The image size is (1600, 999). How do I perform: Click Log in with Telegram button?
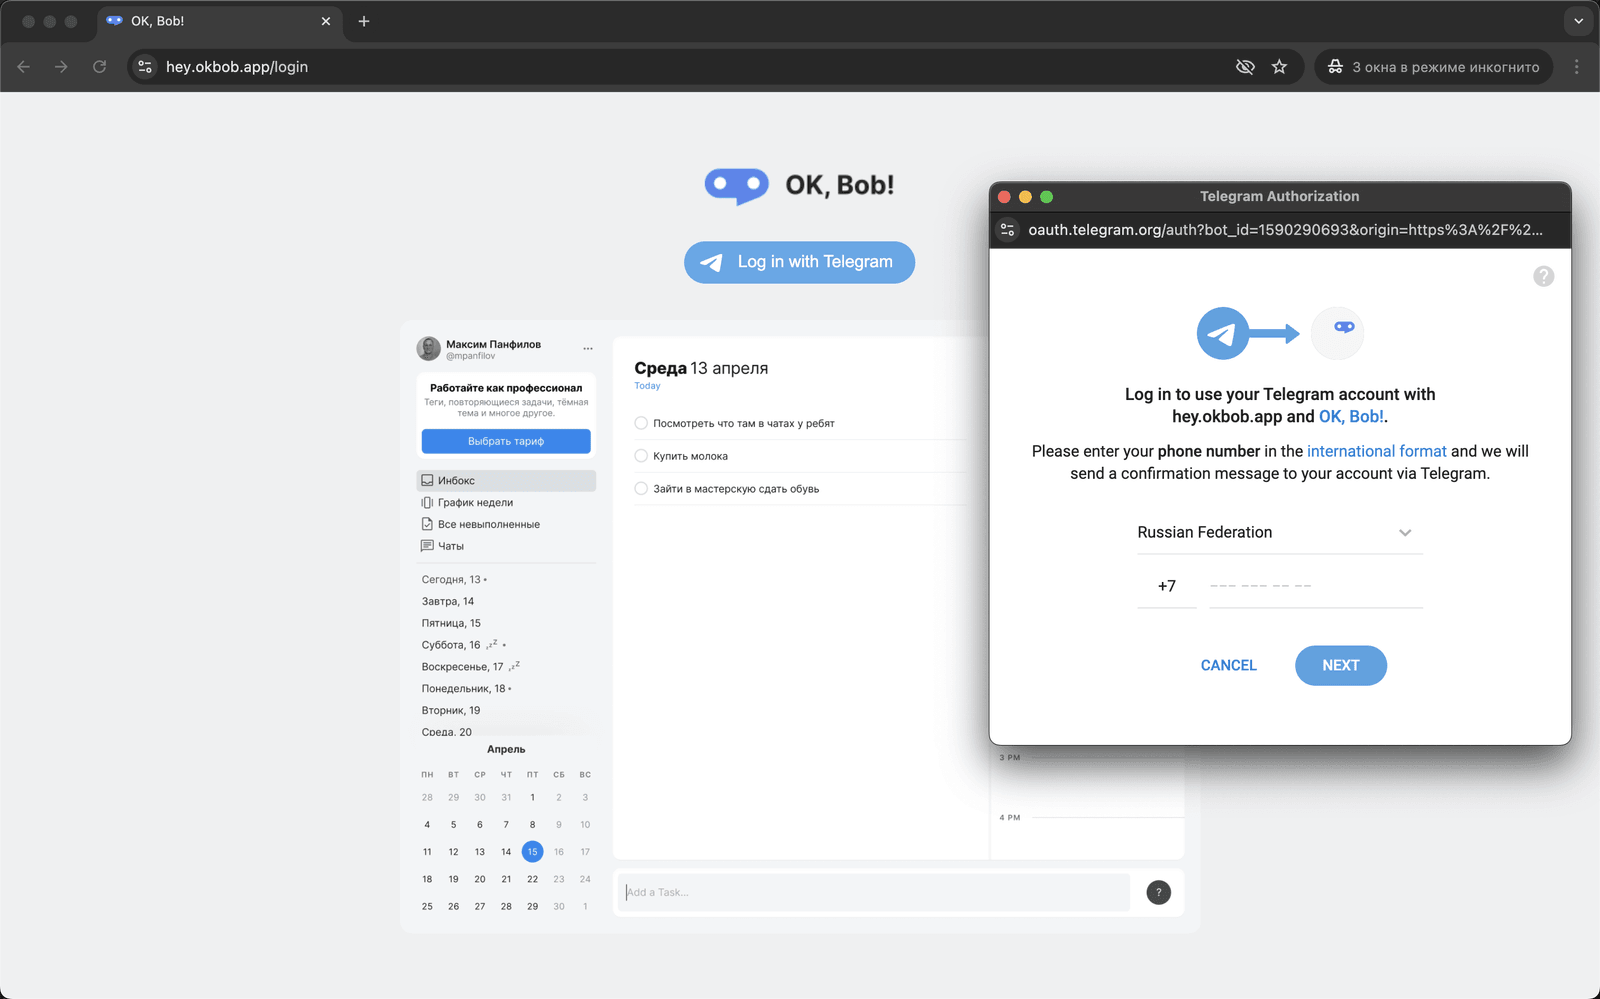799,262
